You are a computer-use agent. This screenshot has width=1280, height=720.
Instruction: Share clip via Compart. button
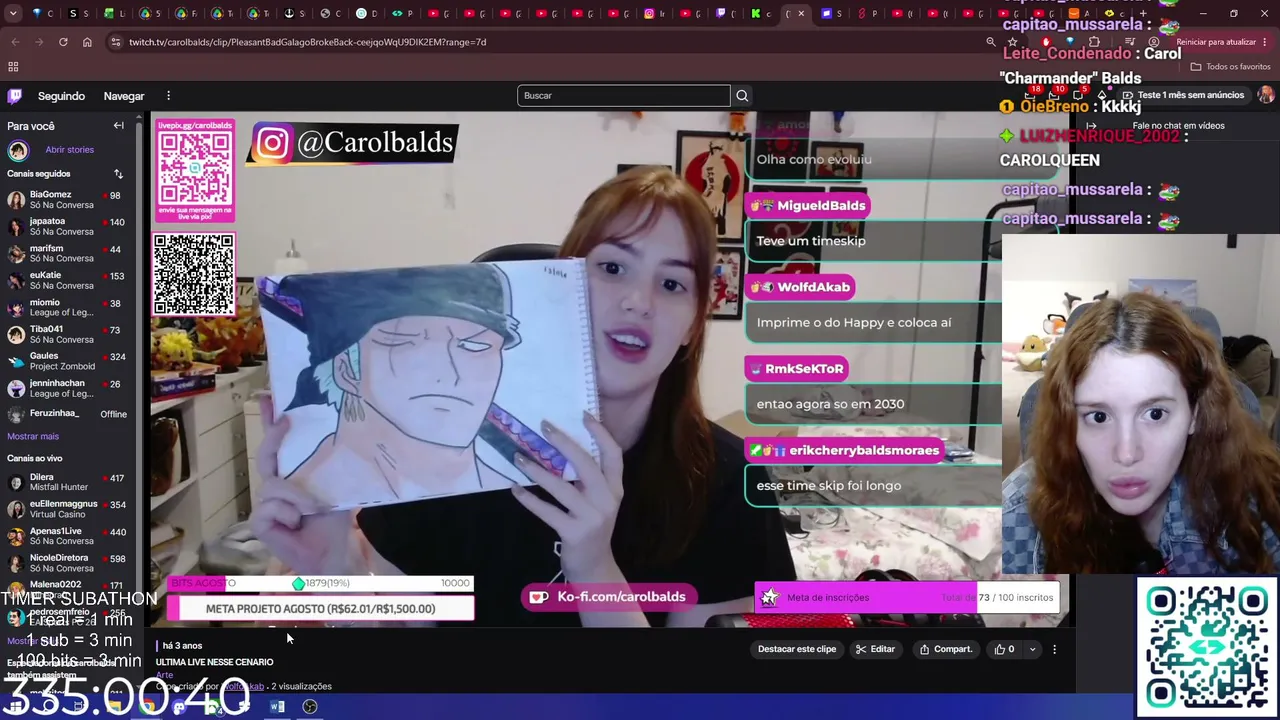946,649
